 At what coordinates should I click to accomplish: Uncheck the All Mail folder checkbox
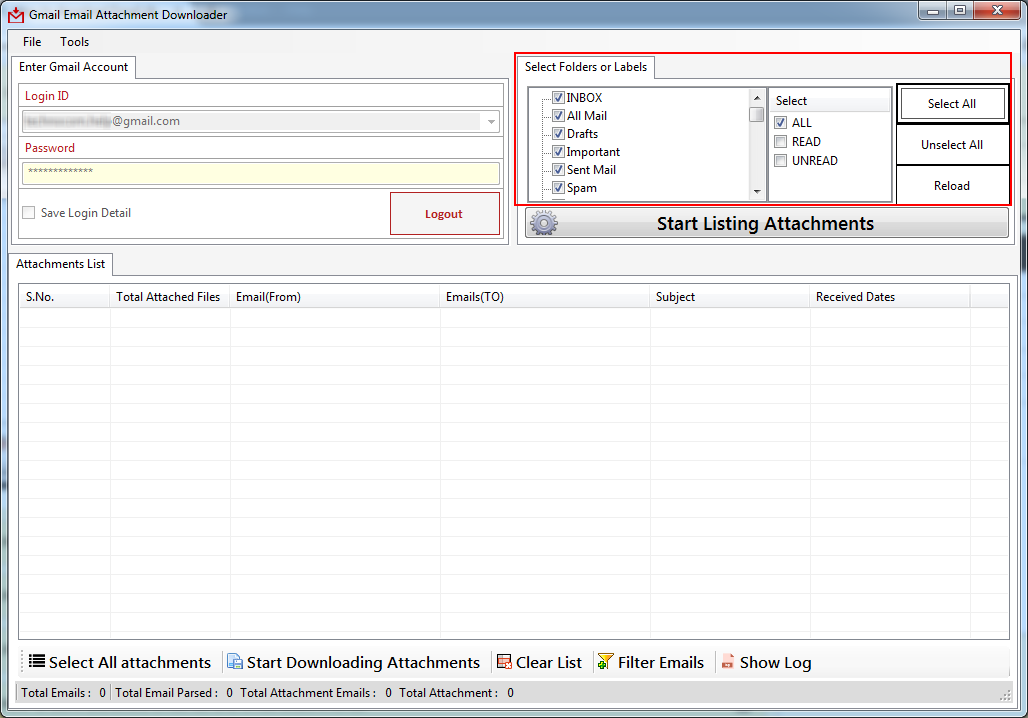(558, 115)
